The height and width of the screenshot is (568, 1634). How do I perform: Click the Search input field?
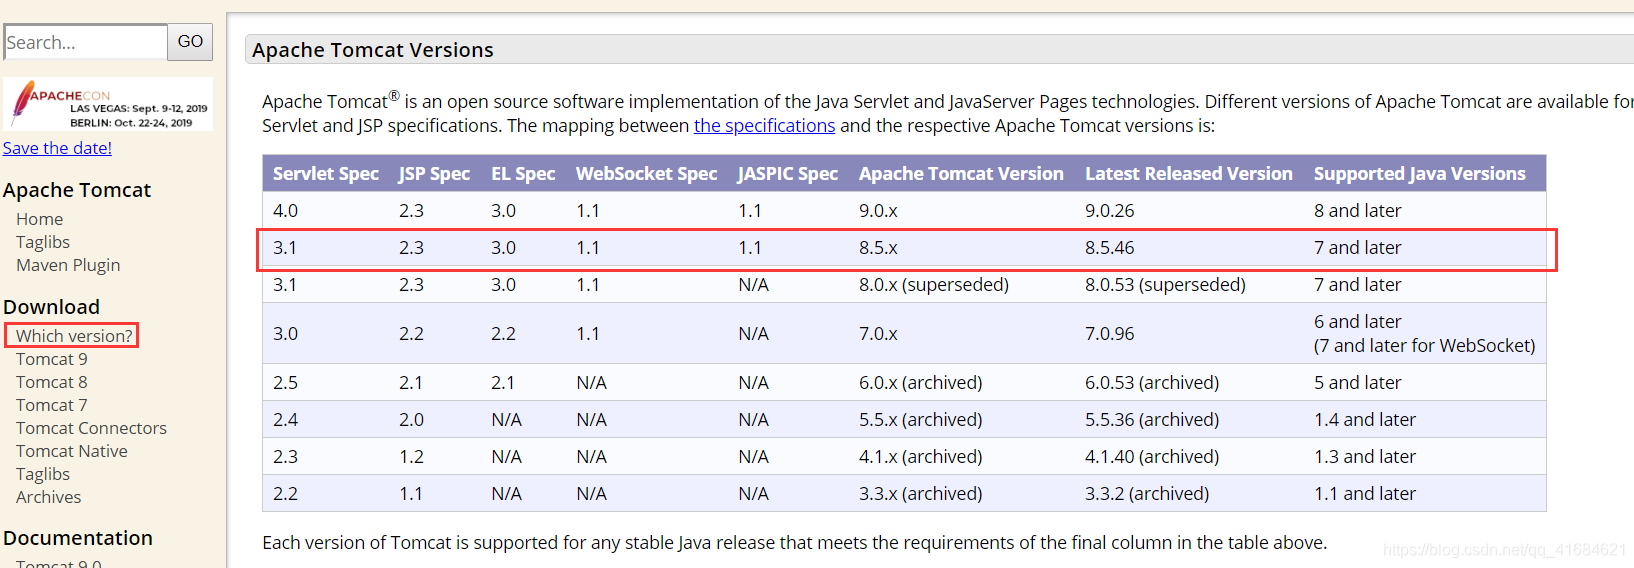[86, 42]
